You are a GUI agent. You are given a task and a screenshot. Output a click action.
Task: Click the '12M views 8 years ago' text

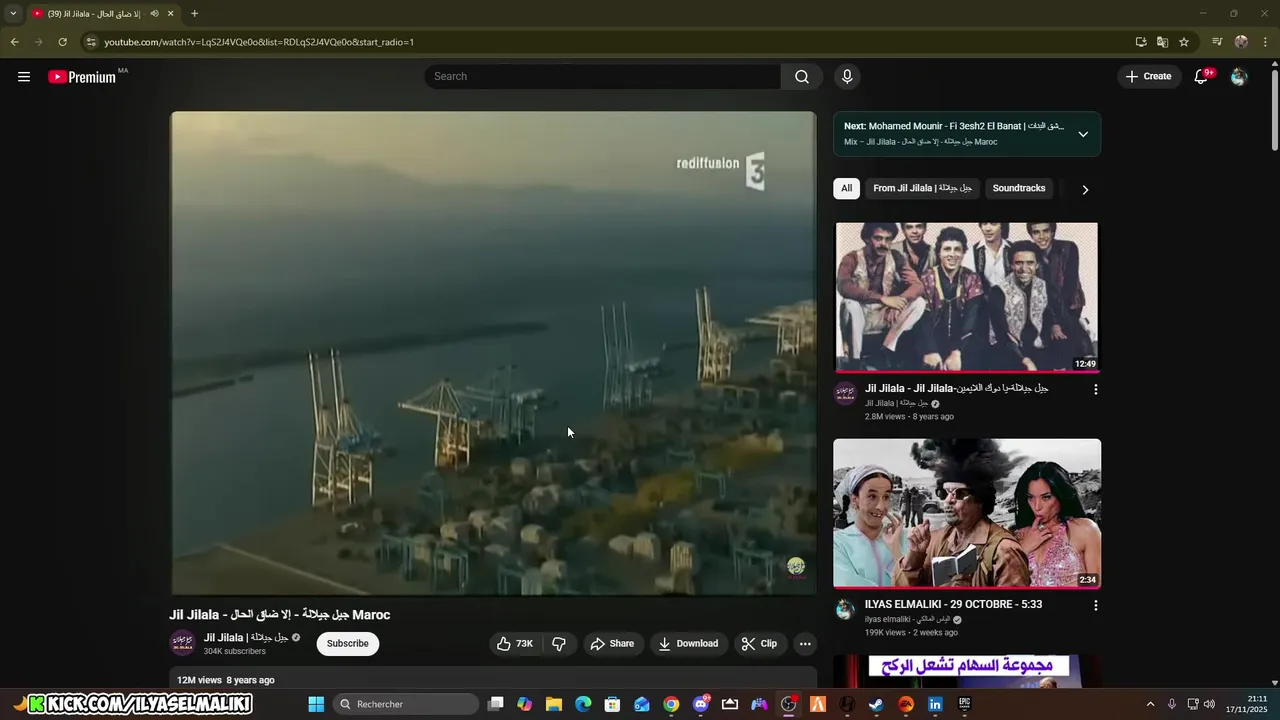click(226, 680)
